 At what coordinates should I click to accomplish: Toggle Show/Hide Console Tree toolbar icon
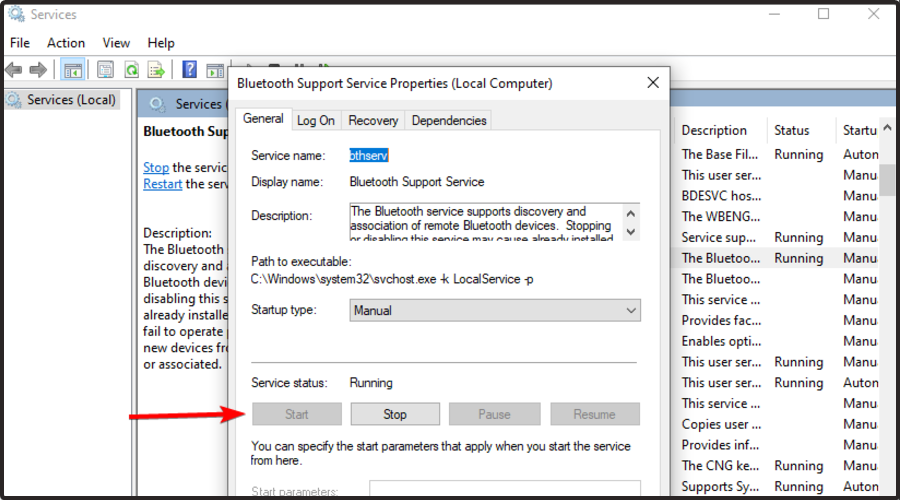click(73, 71)
